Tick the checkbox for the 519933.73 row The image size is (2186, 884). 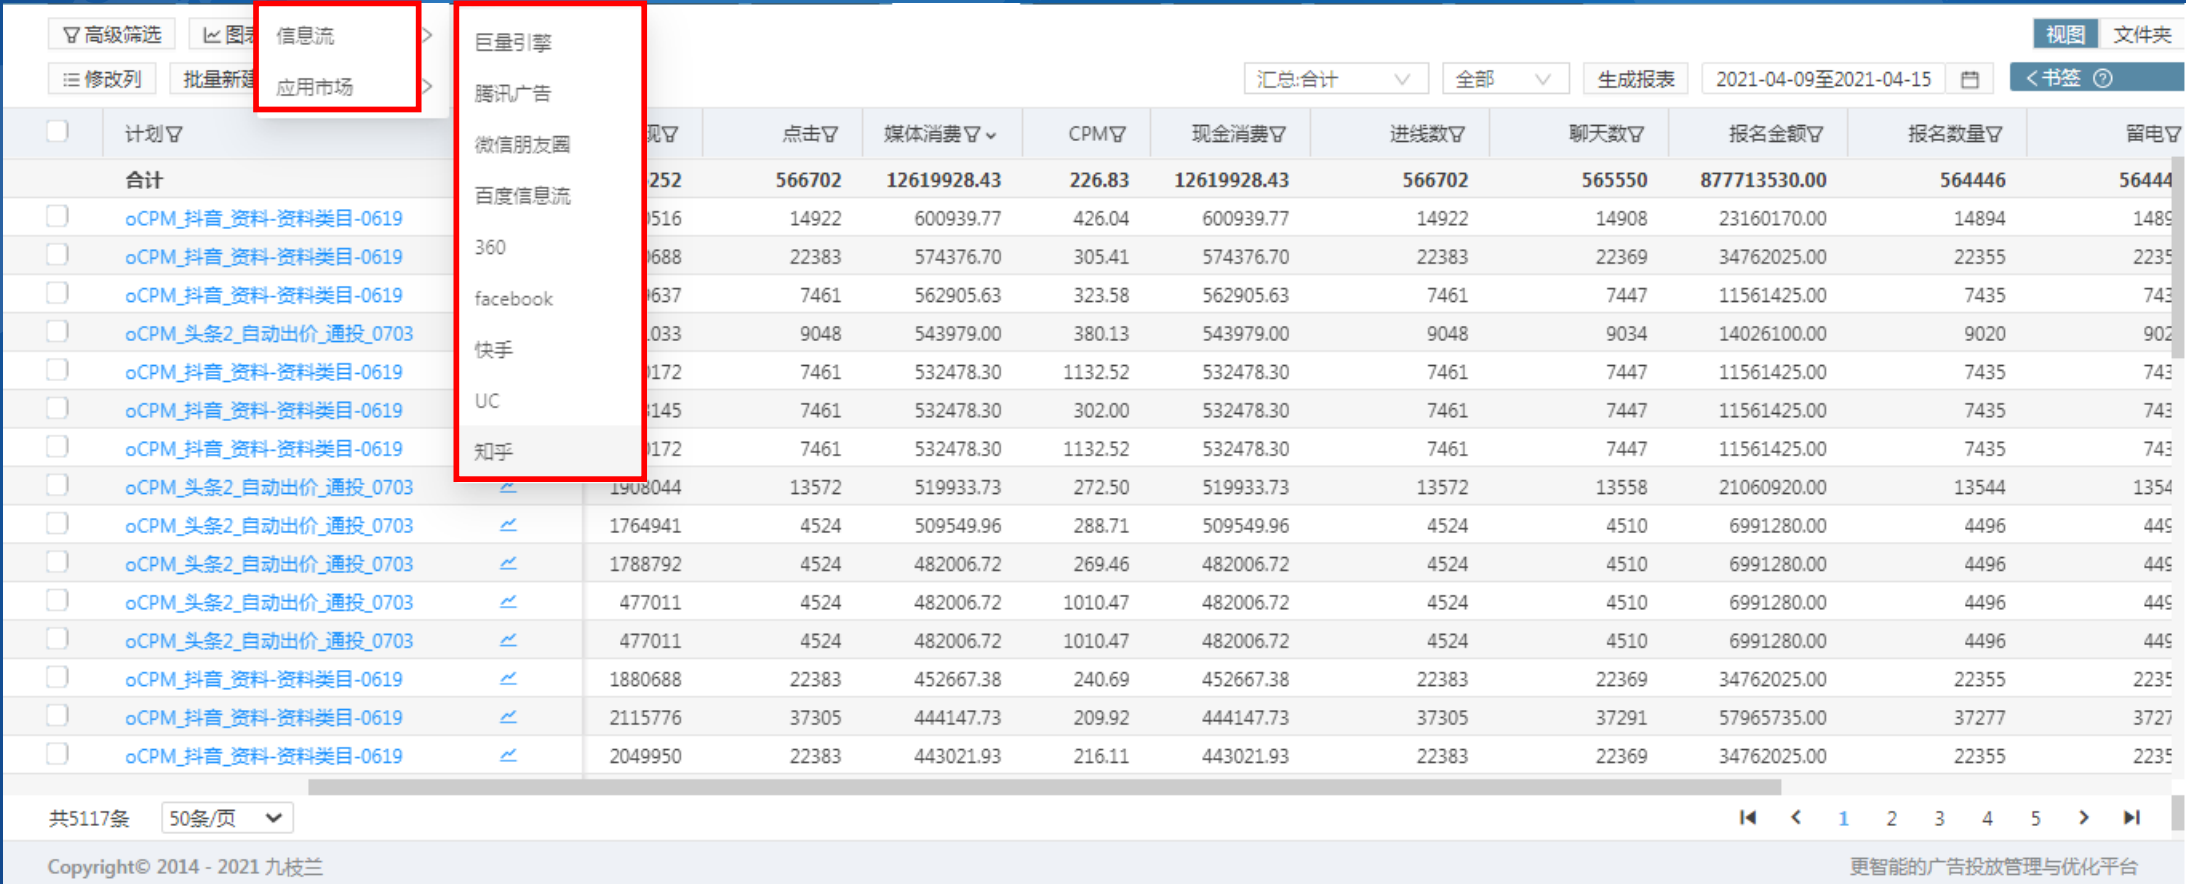tap(57, 485)
